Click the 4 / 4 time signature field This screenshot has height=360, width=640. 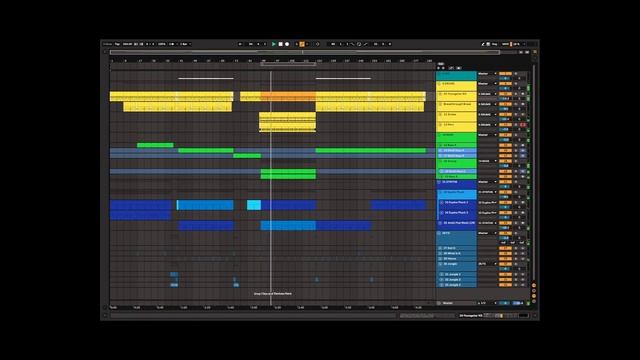point(150,44)
